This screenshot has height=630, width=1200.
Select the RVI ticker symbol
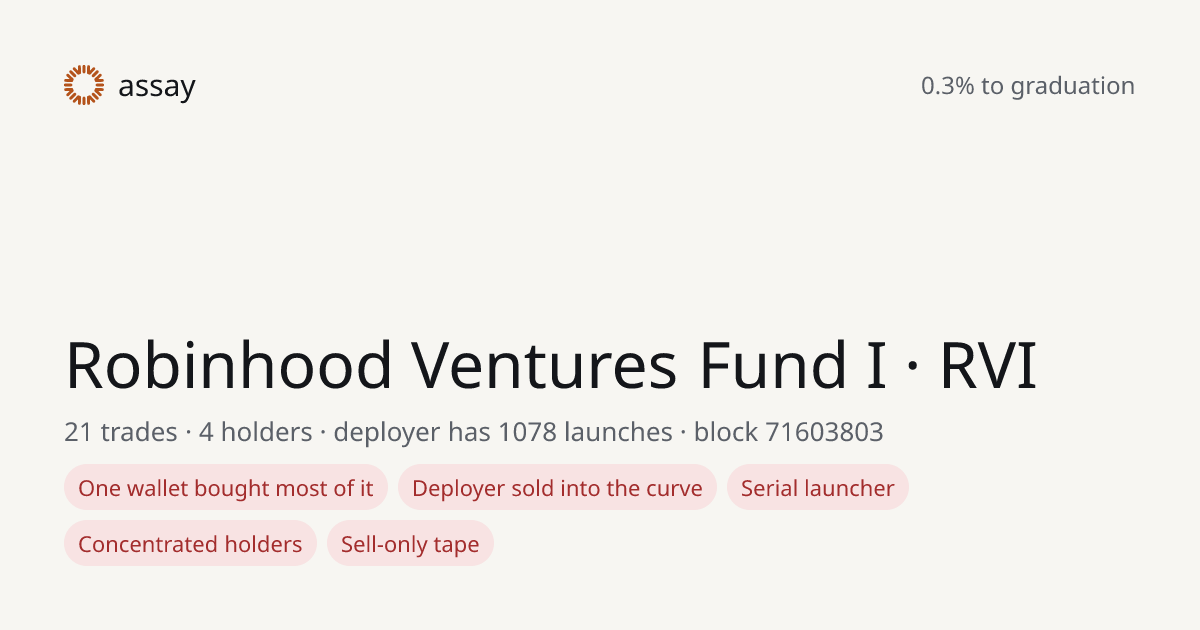988,366
